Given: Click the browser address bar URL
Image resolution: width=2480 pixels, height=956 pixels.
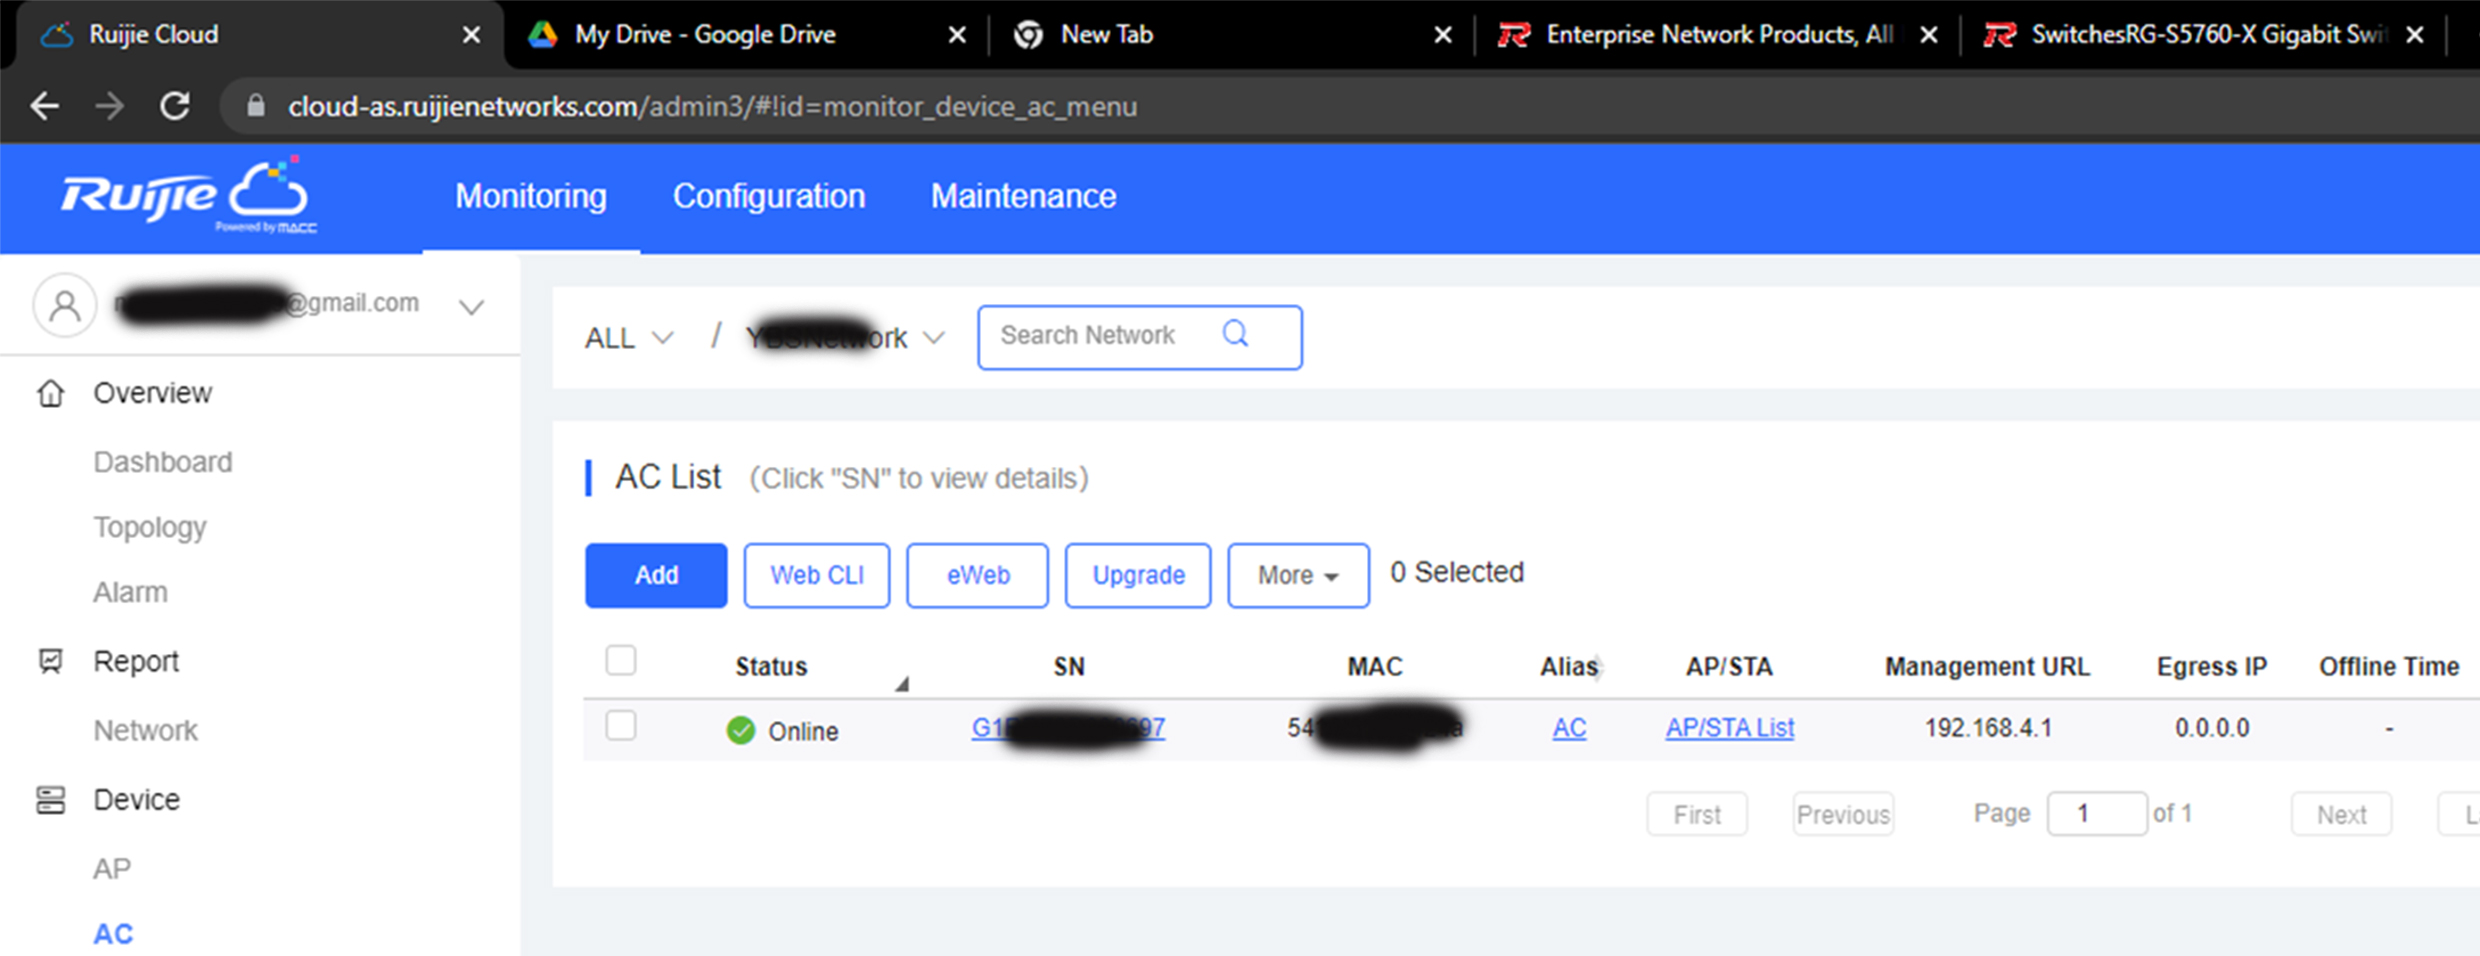Looking at the screenshot, I should pyautogui.click(x=712, y=106).
